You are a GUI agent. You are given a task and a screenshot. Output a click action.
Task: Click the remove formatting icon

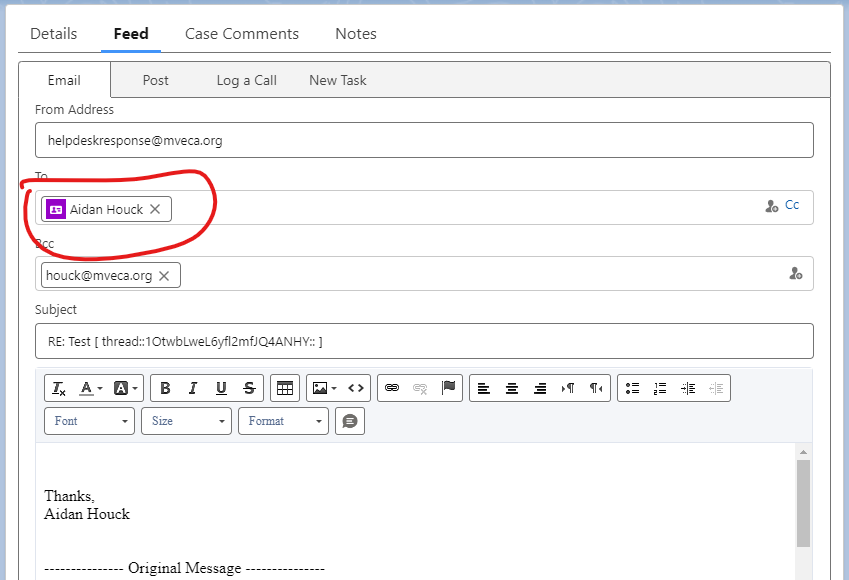click(x=59, y=388)
